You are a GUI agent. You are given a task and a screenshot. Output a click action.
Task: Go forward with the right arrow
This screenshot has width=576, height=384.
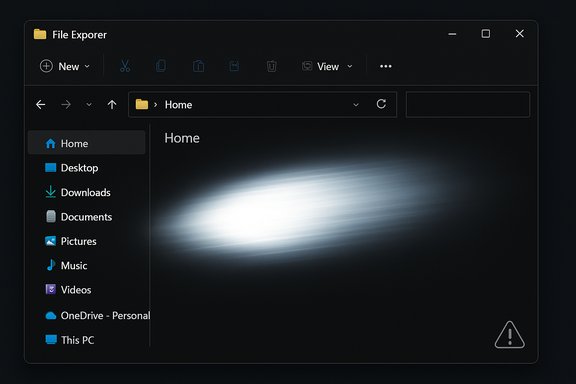pyautogui.click(x=66, y=105)
